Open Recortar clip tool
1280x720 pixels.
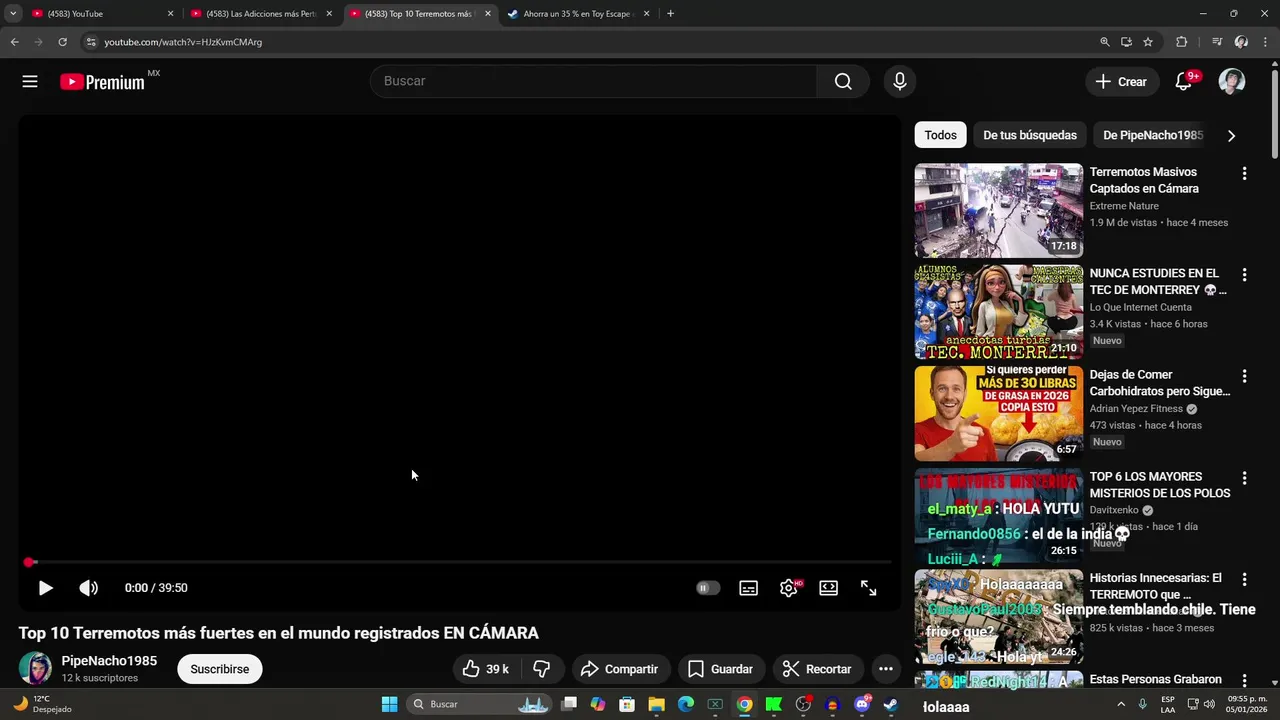[817, 669]
